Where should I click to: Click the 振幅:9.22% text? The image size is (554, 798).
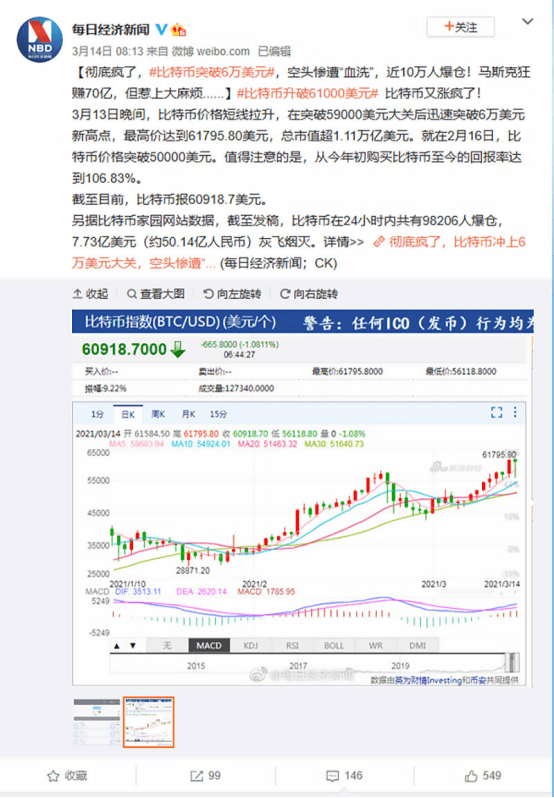106,388
